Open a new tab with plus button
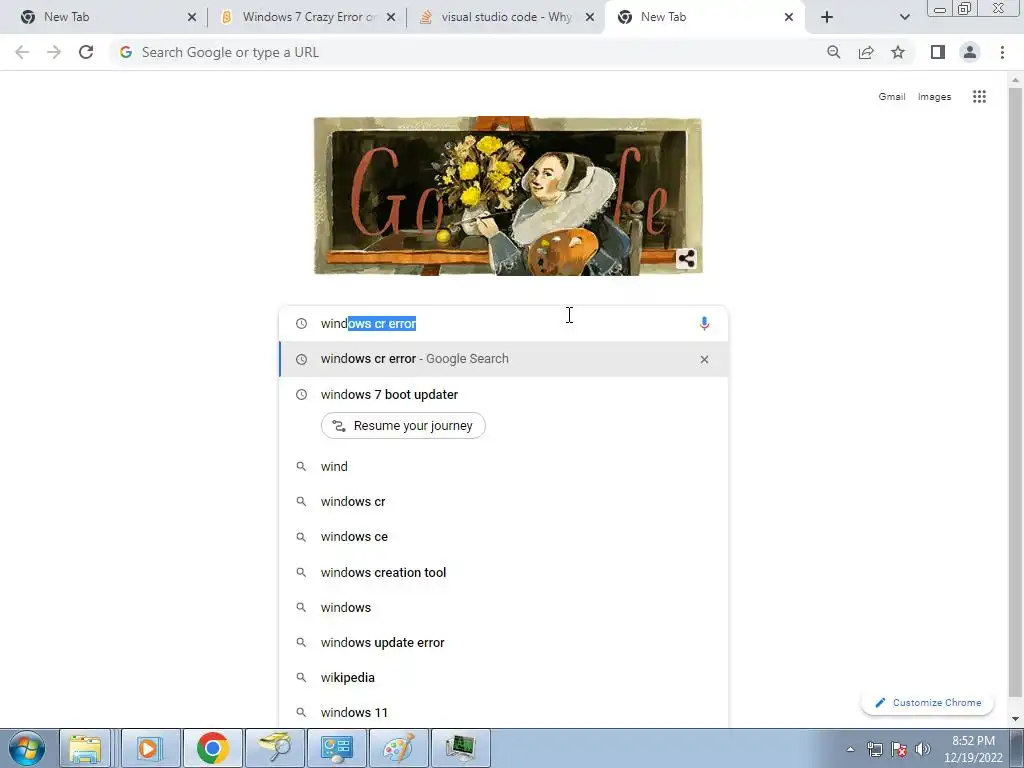This screenshot has width=1024, height=768. tap(827, 17)
